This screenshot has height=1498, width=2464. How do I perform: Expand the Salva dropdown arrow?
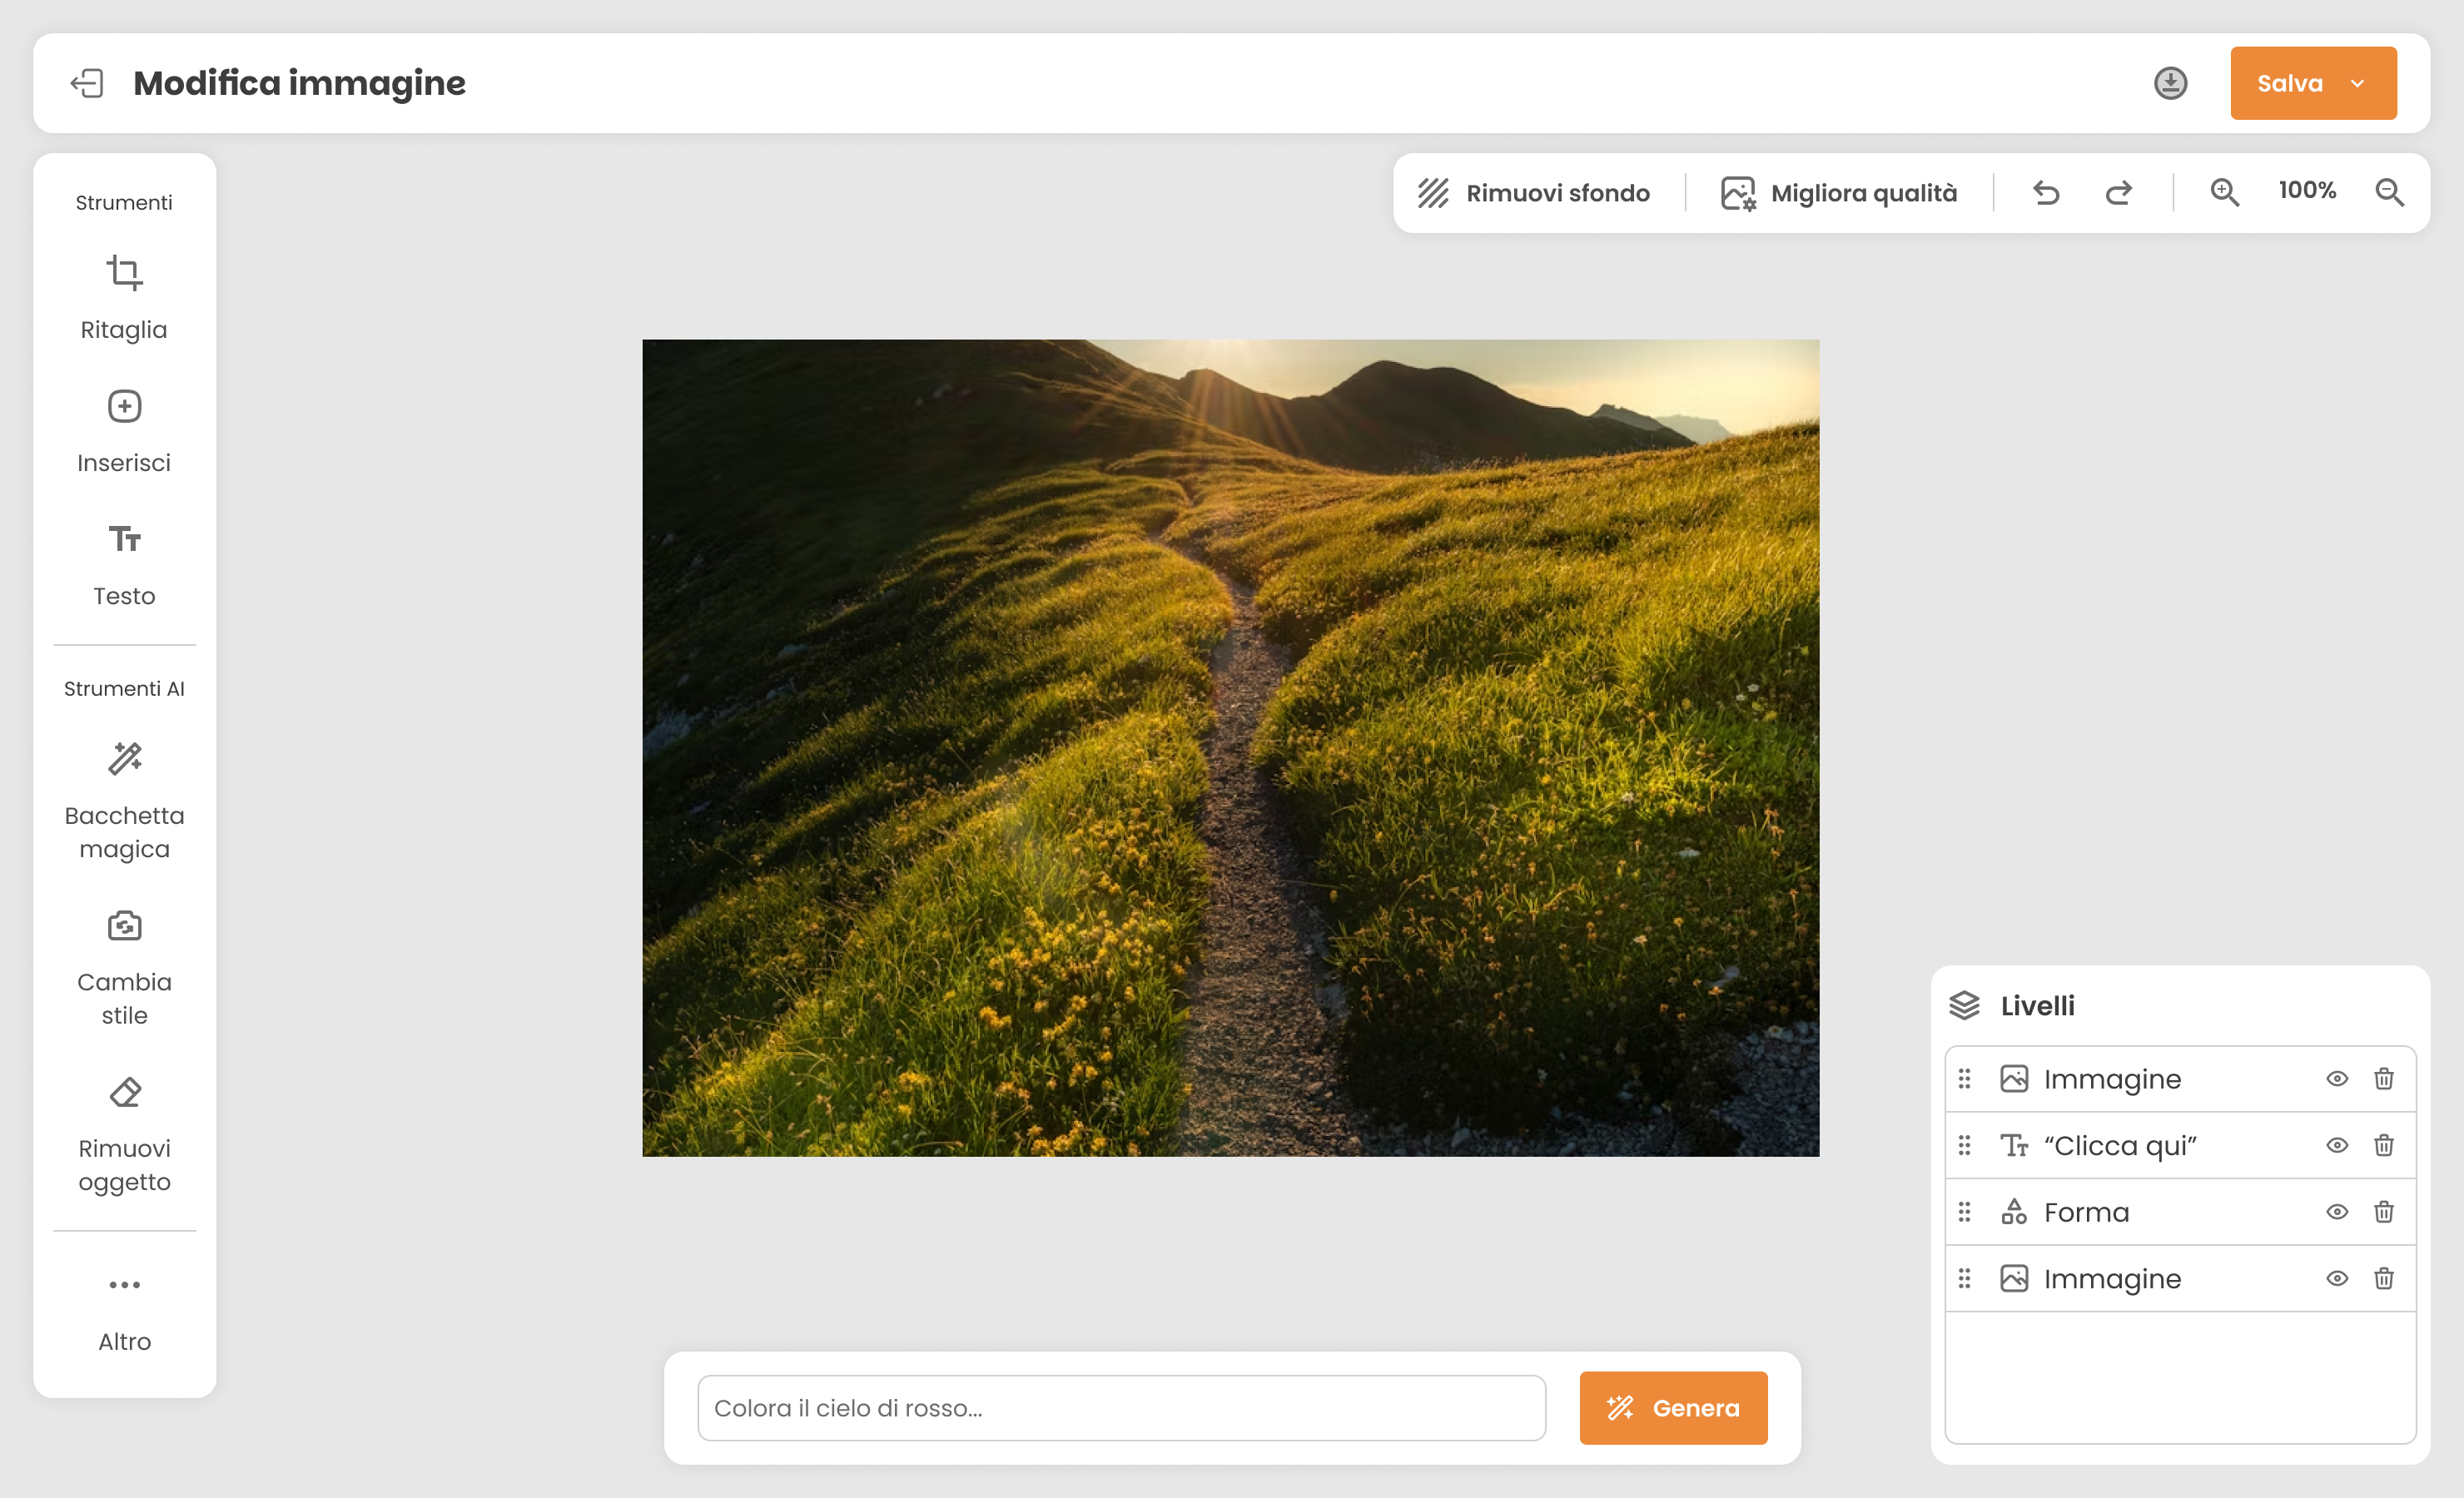[2357, 83]
